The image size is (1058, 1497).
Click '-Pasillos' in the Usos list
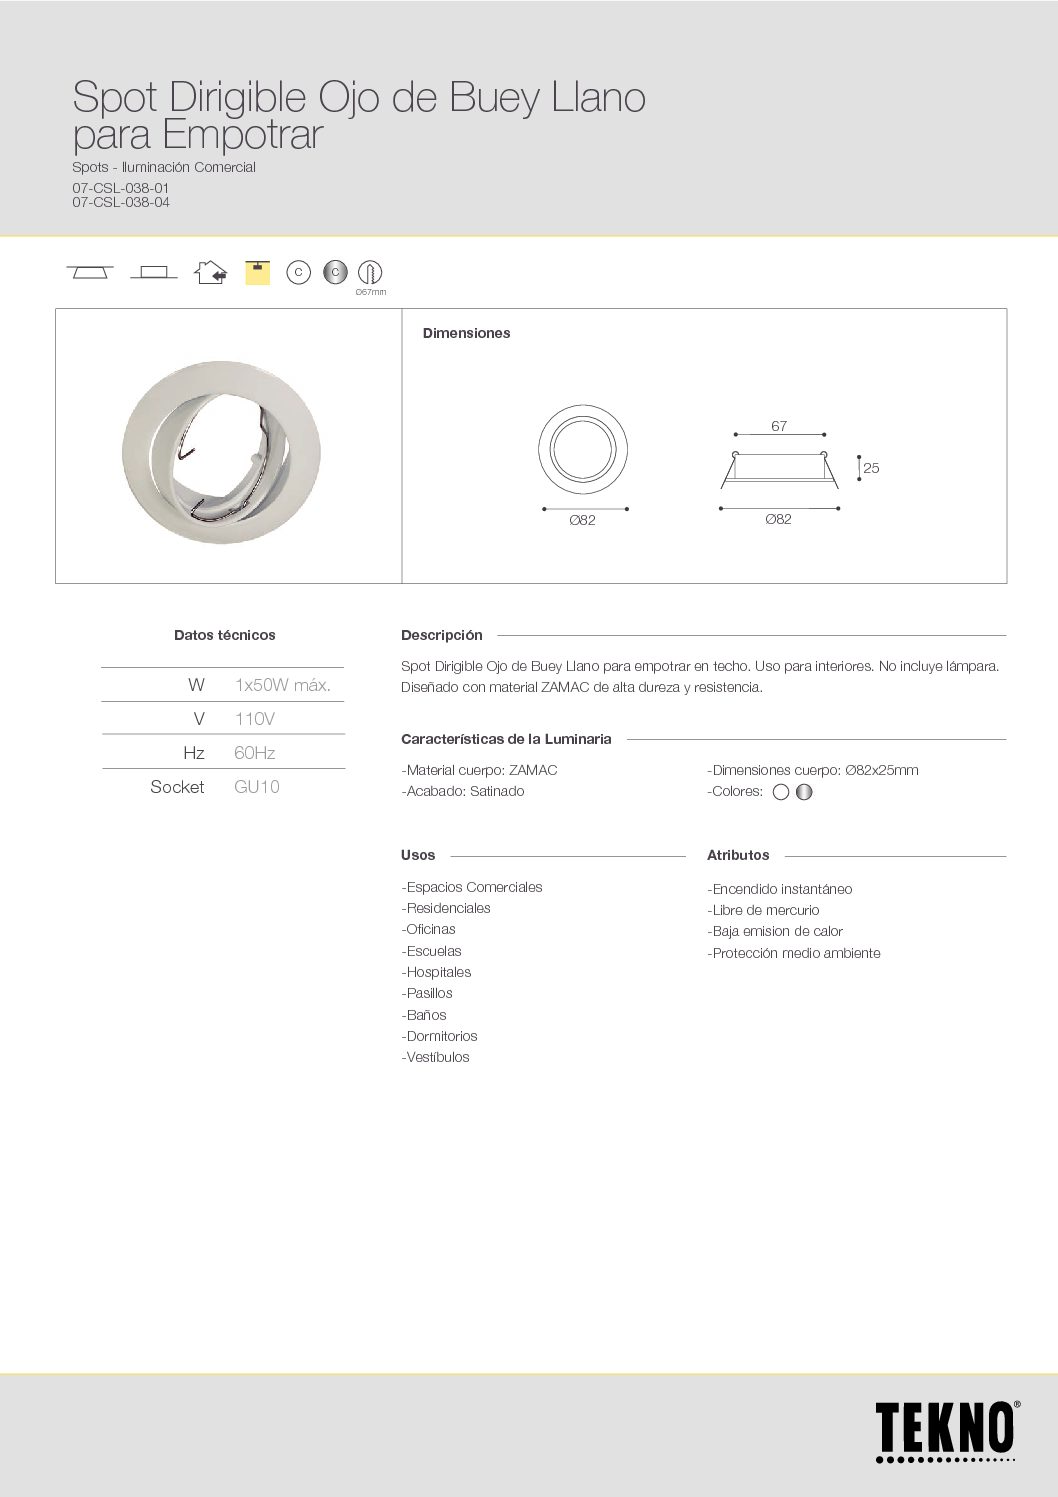coord(427,993)
